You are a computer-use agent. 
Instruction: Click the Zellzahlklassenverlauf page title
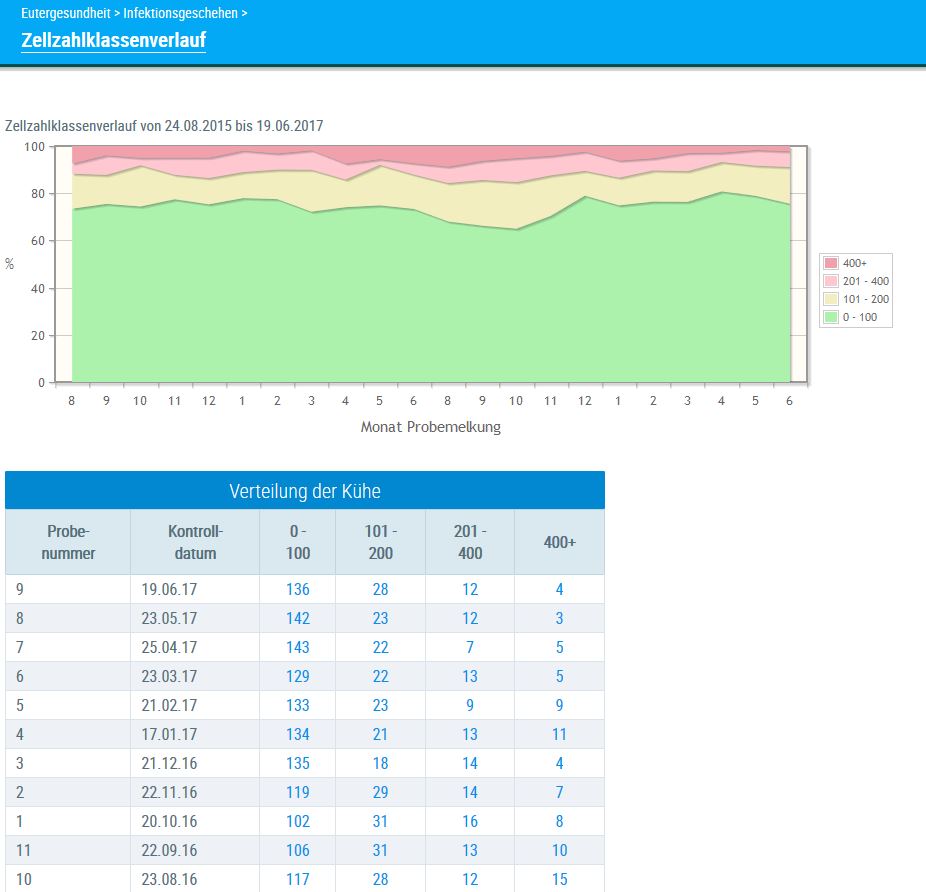click(x=113, y=40)
